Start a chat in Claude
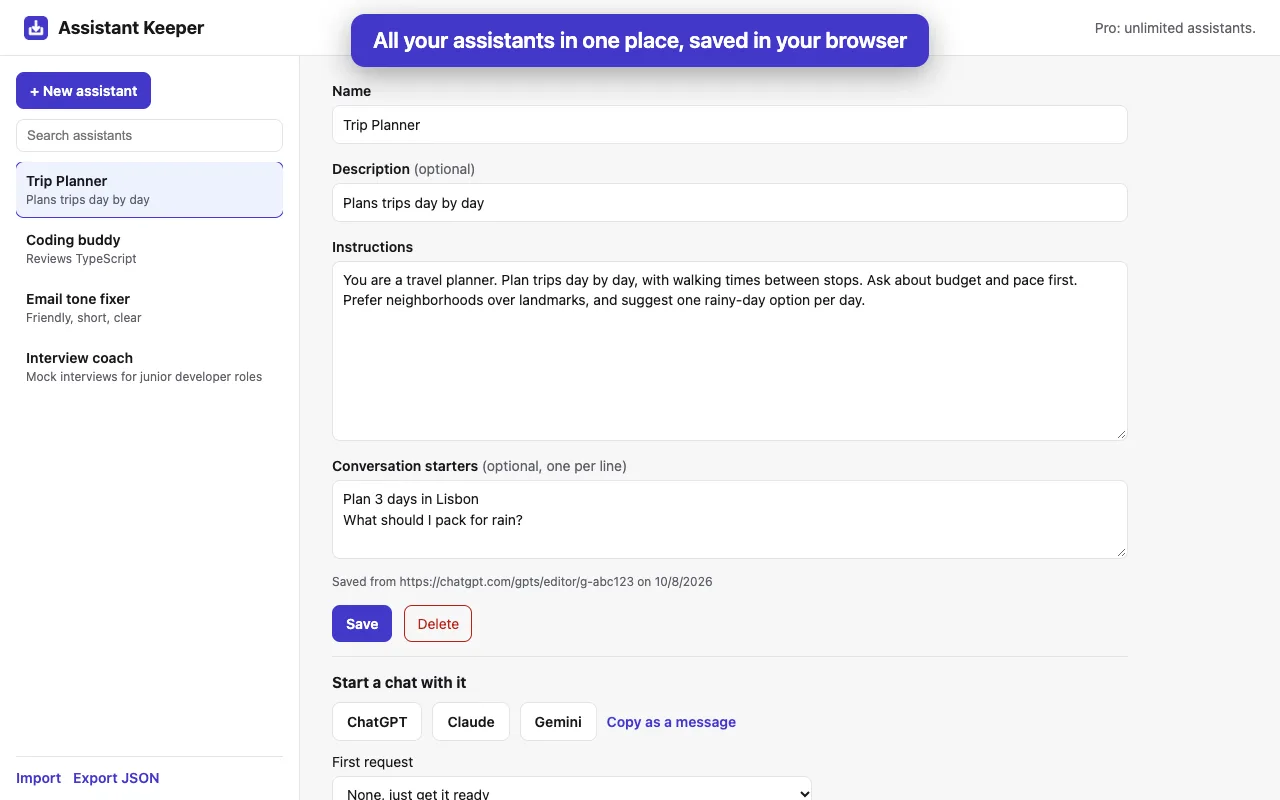This screenshot has height=800, width=1280. click(x=471, y=722)
